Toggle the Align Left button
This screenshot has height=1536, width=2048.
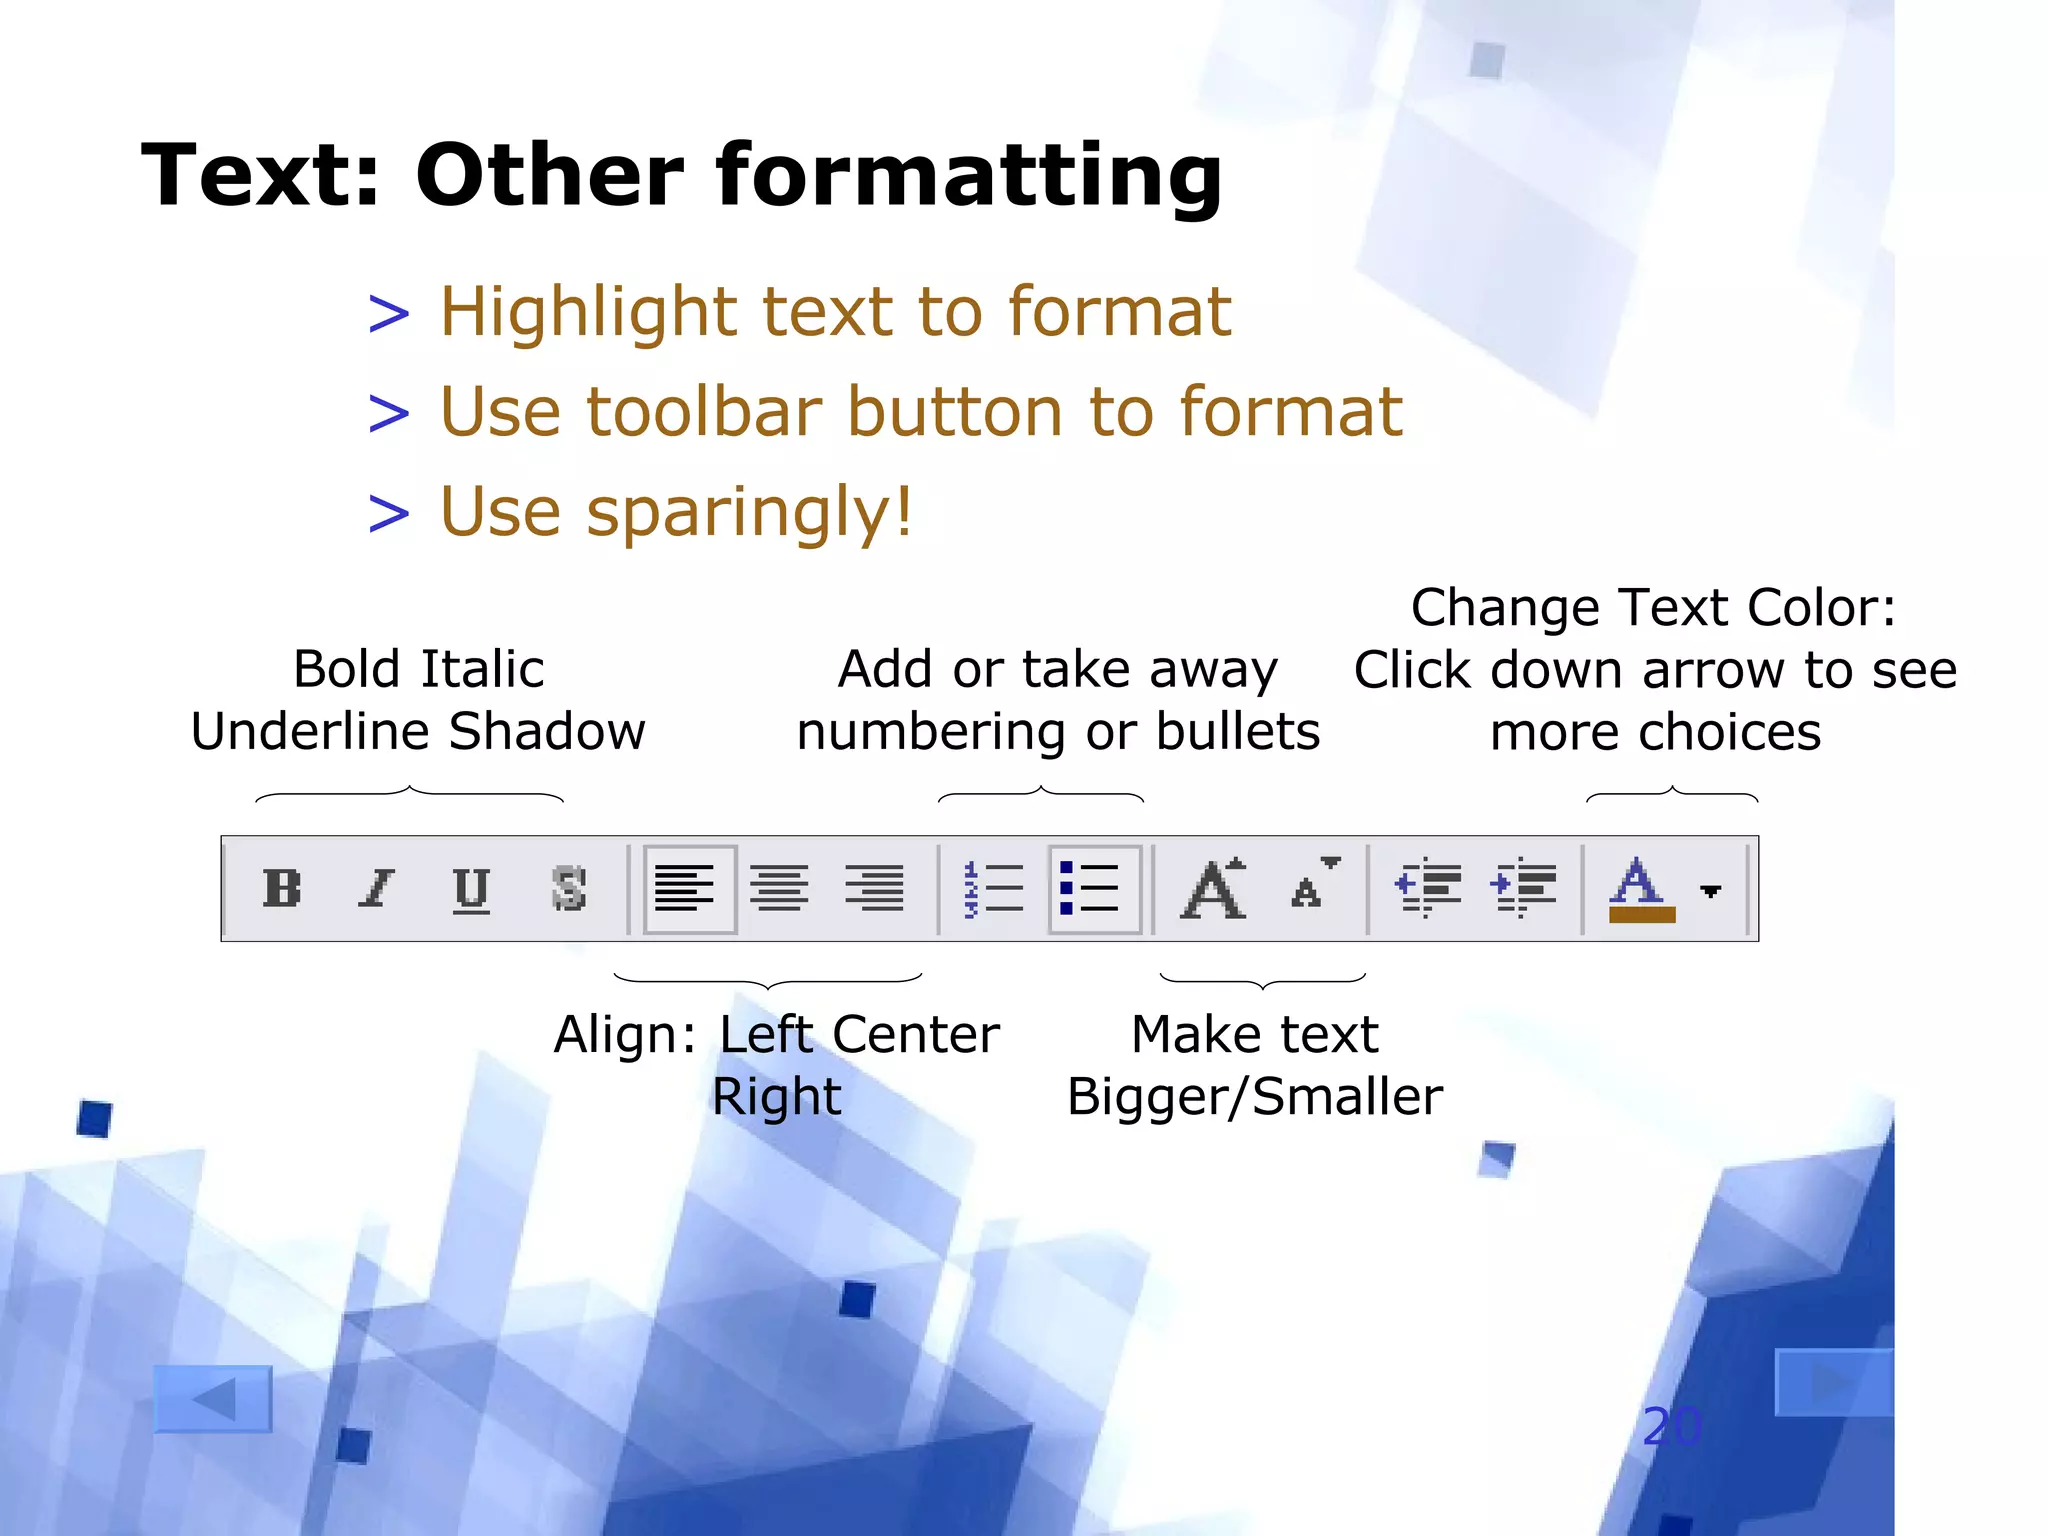(x=688, y=888)
